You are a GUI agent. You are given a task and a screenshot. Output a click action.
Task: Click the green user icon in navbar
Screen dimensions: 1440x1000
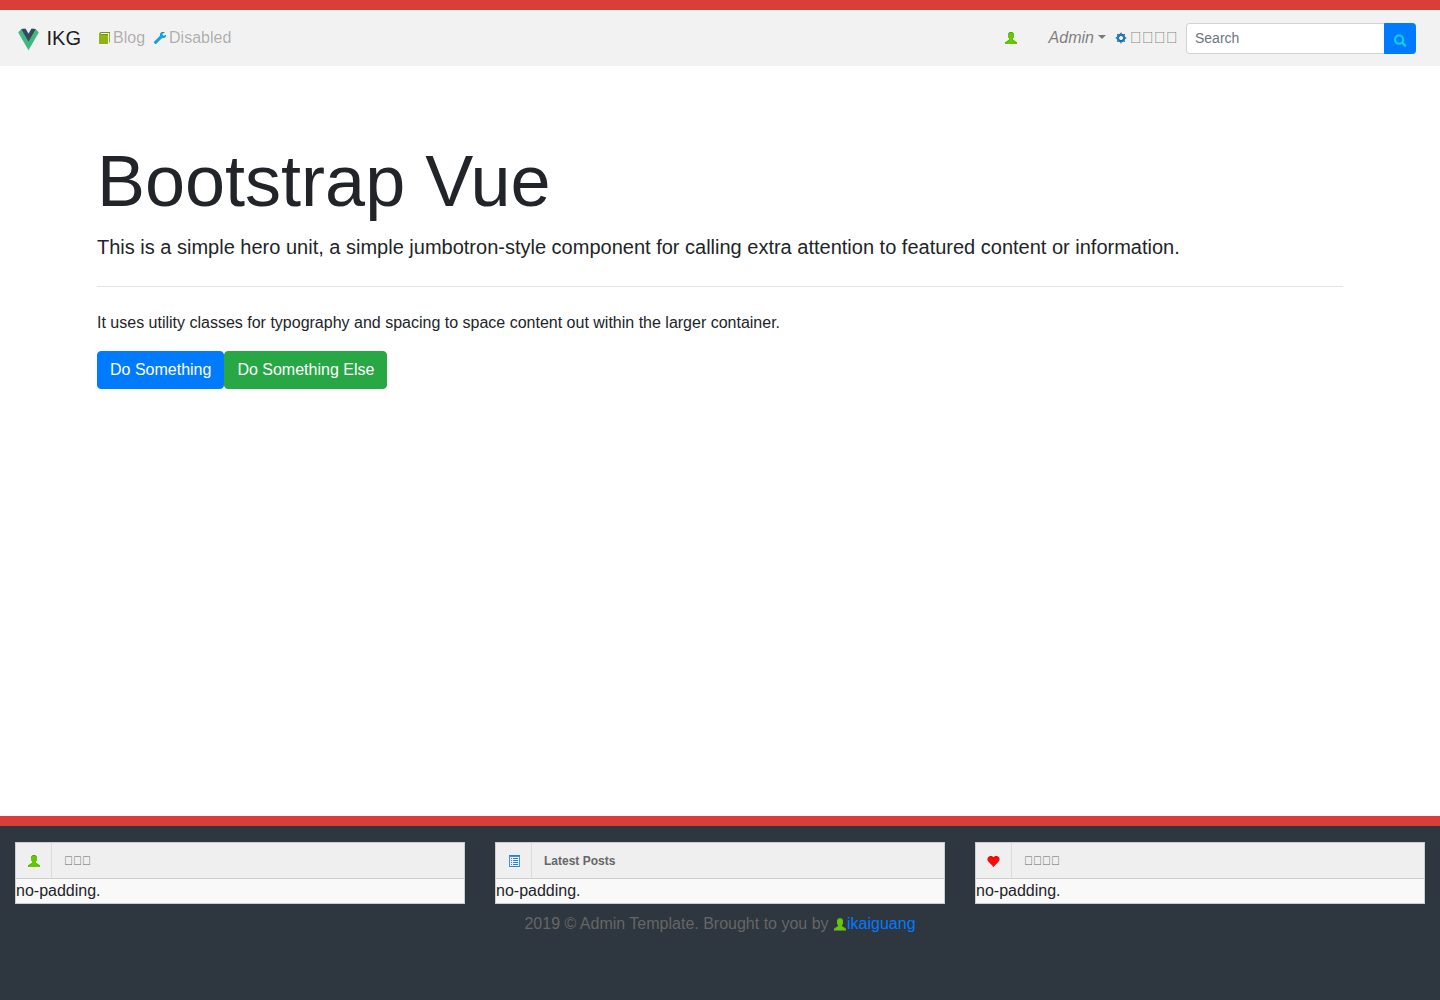1011,38
